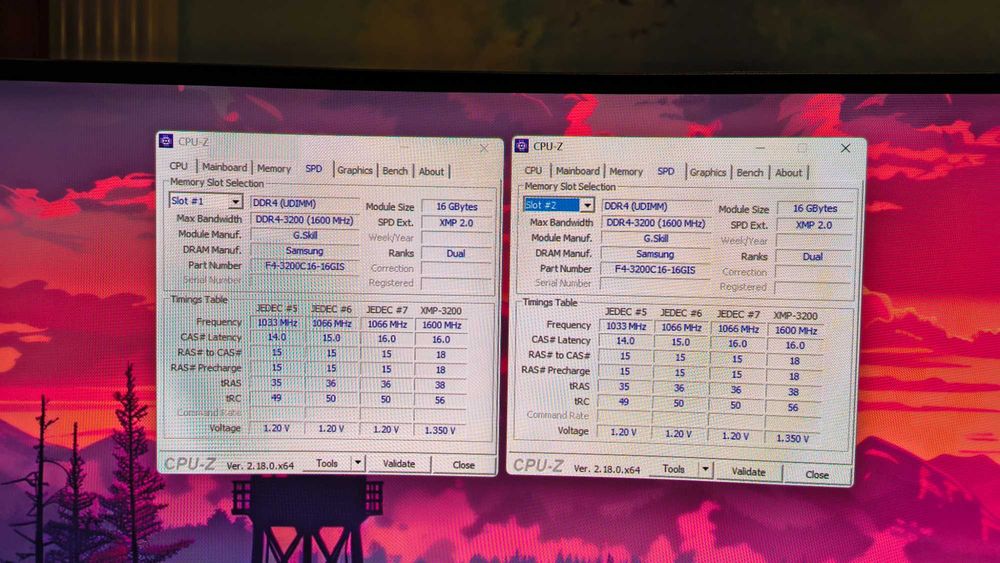The width and height of the screenshot is (1000, 563).
Task: Click the Close button in the right window
Action: [817, 474]
